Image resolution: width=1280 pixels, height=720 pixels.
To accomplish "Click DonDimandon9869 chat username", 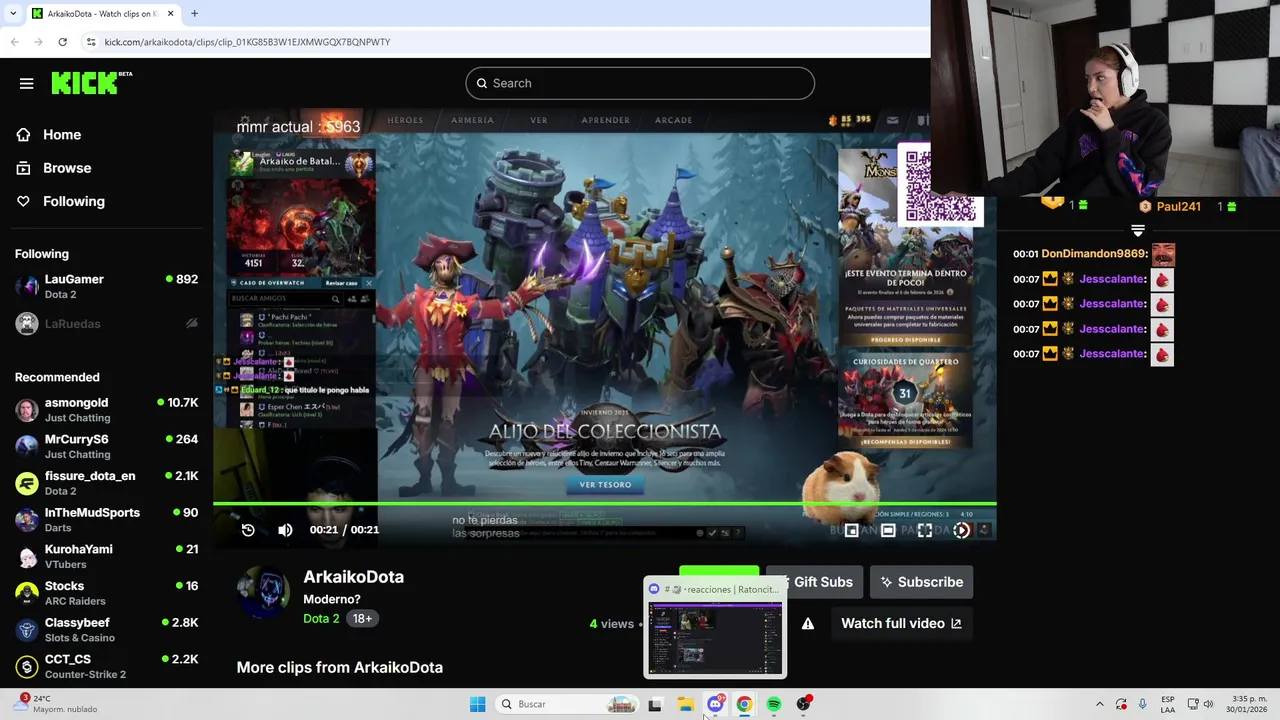I will (x=1094, y=254).
